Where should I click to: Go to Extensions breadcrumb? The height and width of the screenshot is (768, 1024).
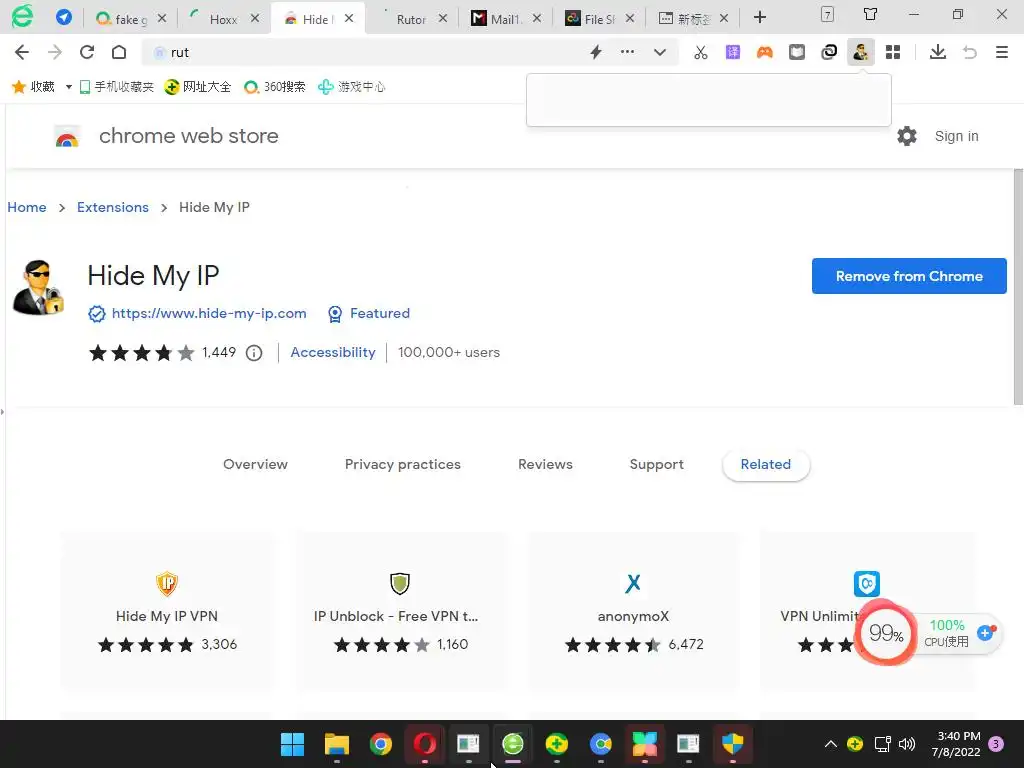click(x=113, y=207)
